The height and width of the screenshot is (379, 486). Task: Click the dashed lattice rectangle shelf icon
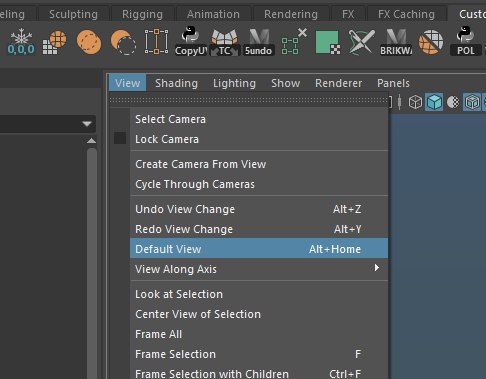click(156, 42)
